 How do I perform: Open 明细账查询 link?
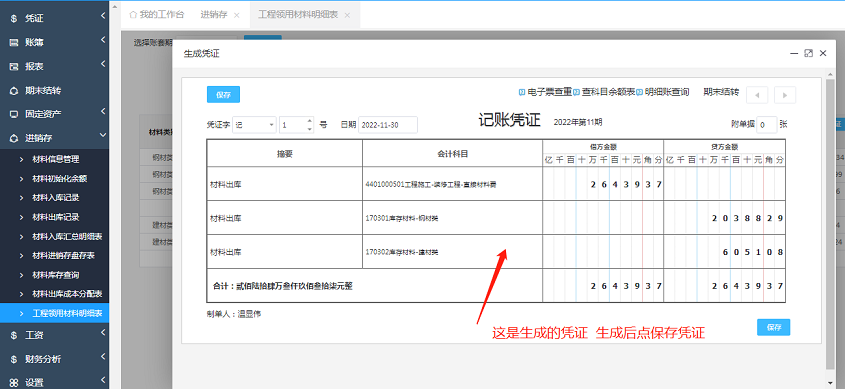(667, 92)
